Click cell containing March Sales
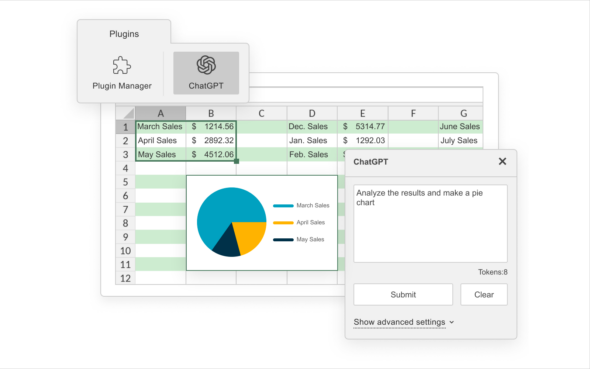The width and height of the screenshot is (590, 369). (x=160, y=127)
